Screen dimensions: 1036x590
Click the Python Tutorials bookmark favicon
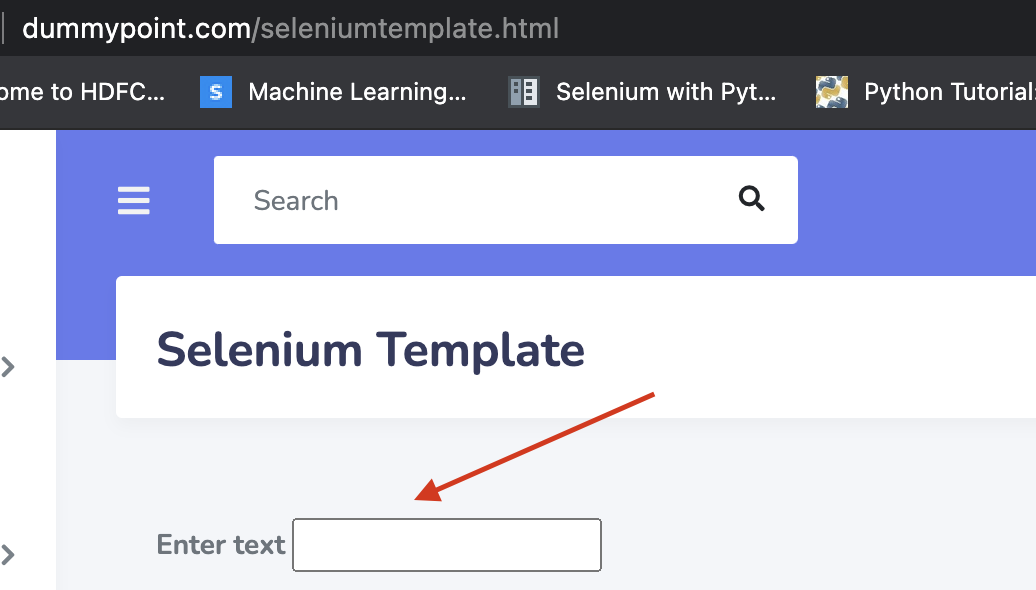coord(832,93)
